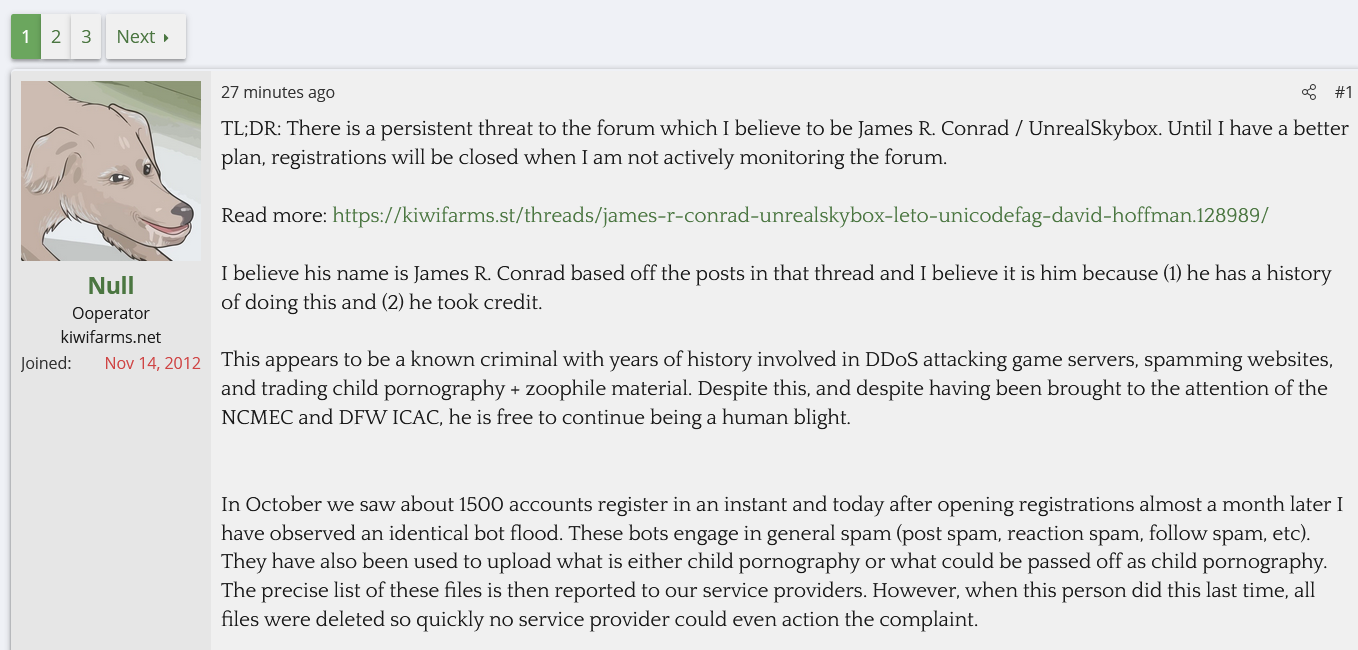Click the kiwifarms.net text under the username
This screenshot has height=650, width=1358.
(111, 337)
